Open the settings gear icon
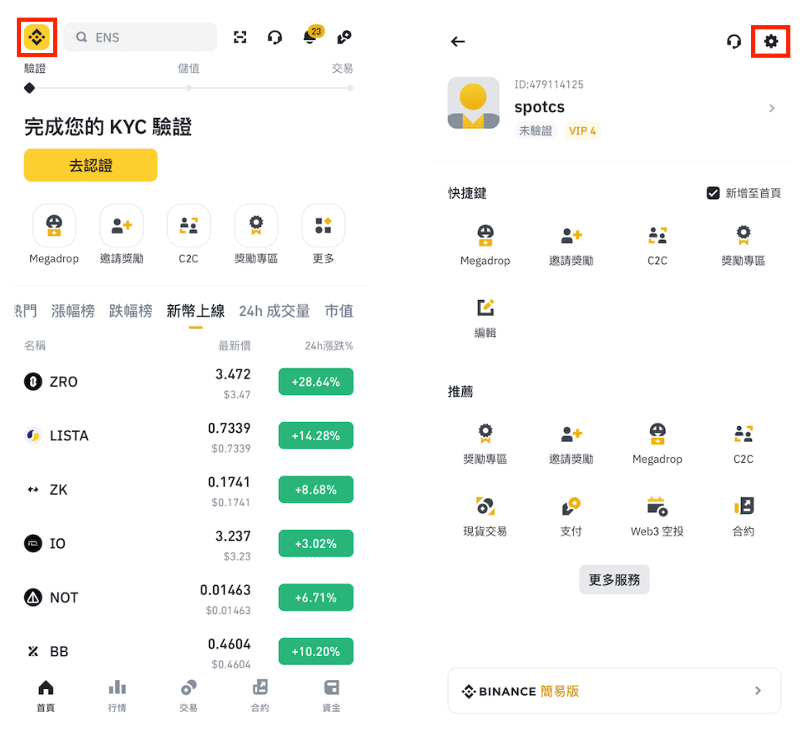806x750 pixels. 771,41
